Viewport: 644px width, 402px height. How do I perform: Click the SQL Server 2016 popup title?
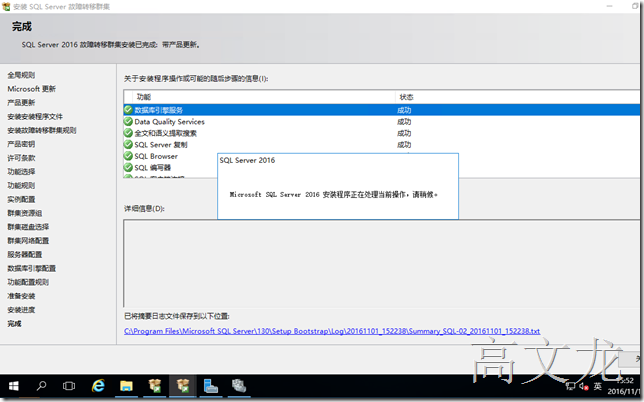[247, 160]
